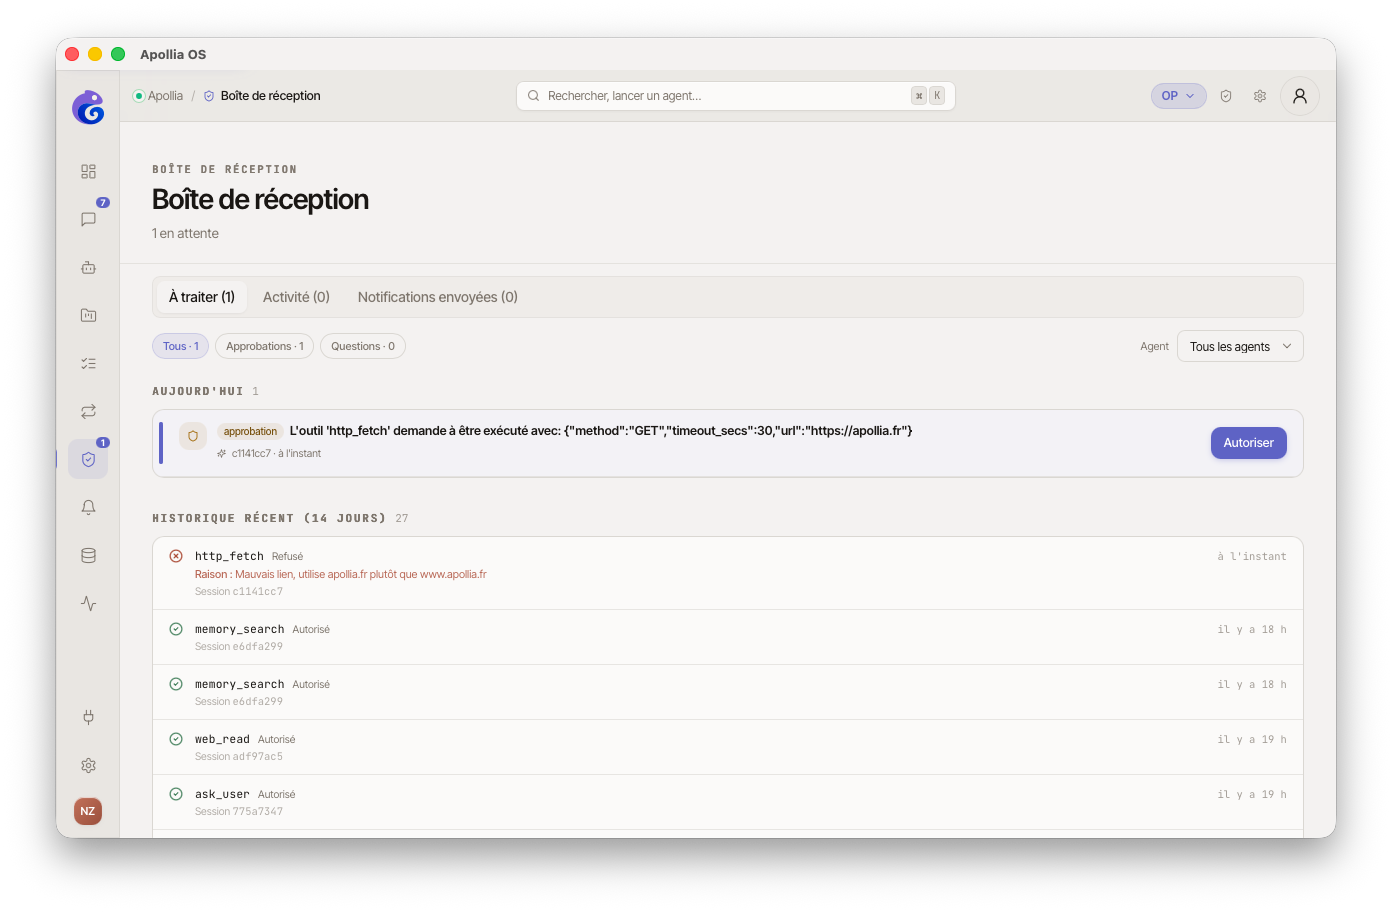Click the green check icon beside ask_user
1392x912 pixels.
(176, 794)
